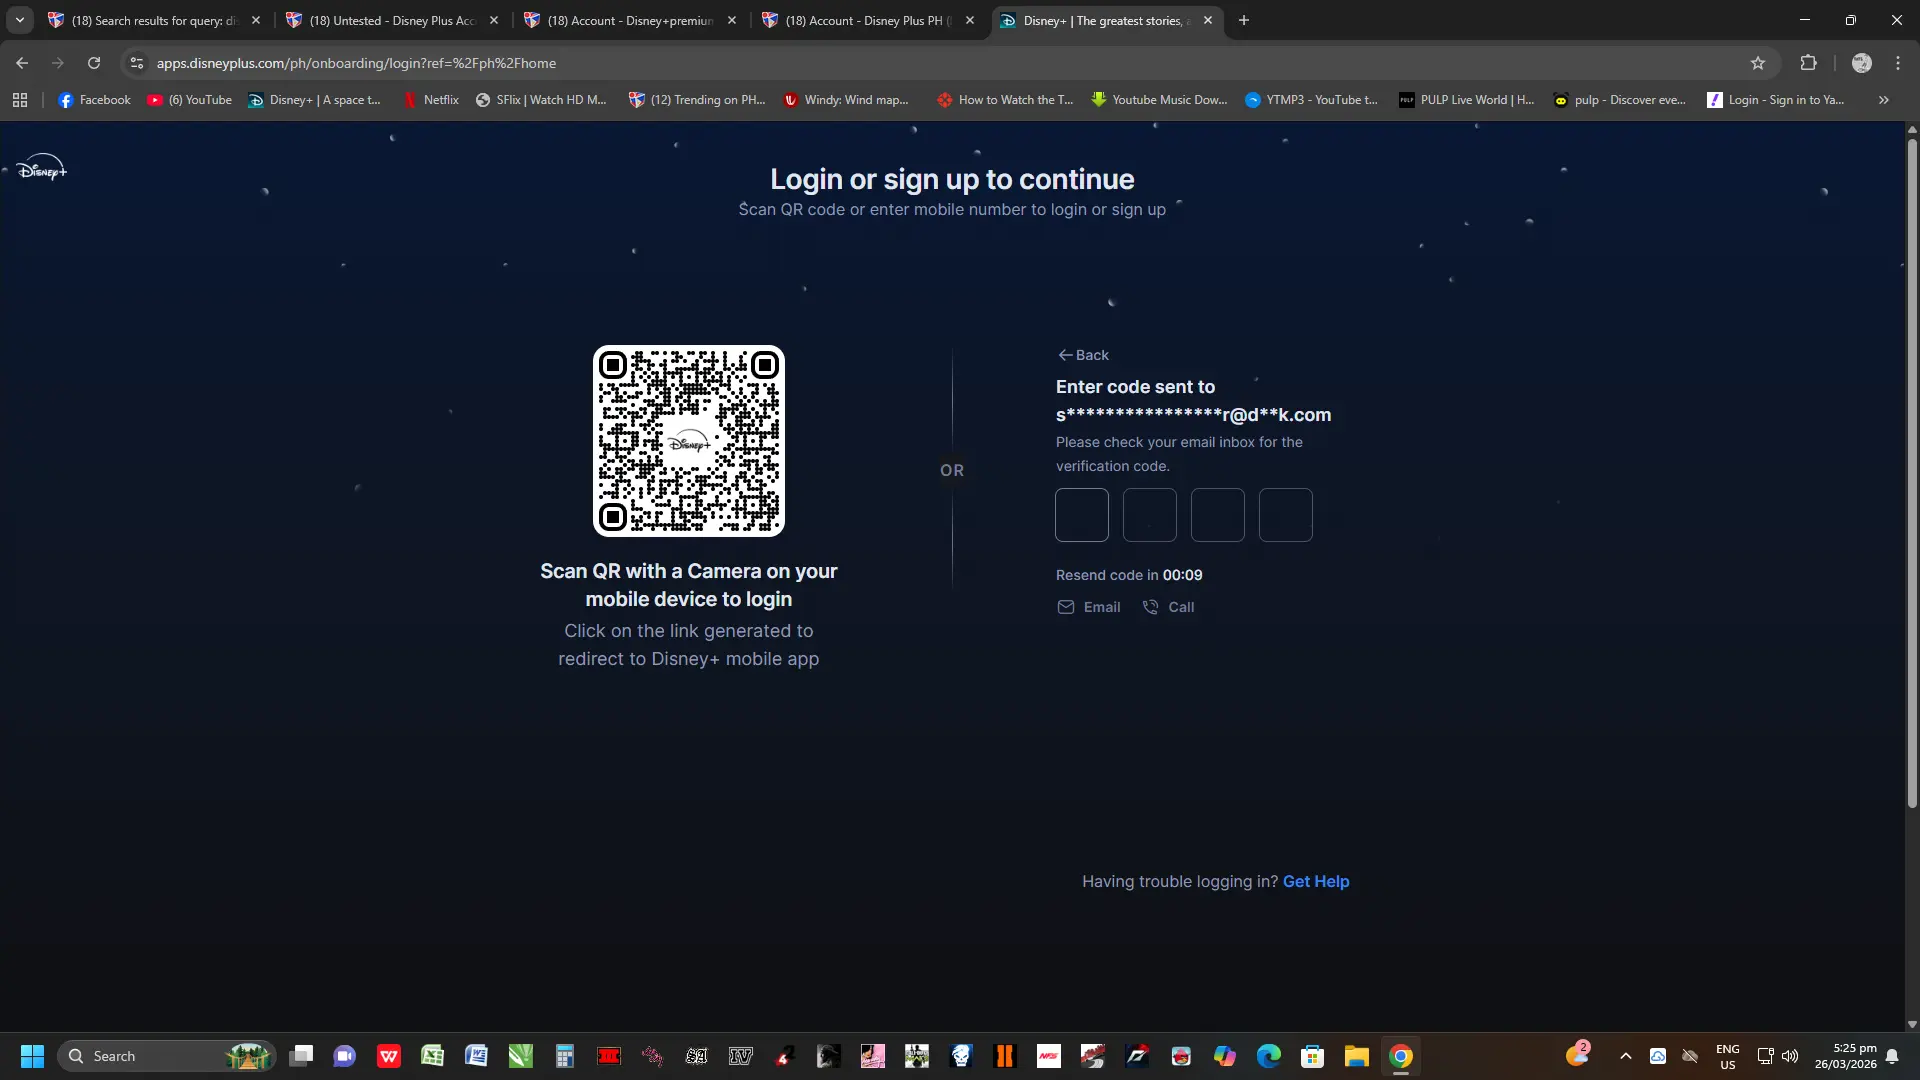Open the Netflix bookmark
1920x1080 pixels.
[x=430, y=100]
